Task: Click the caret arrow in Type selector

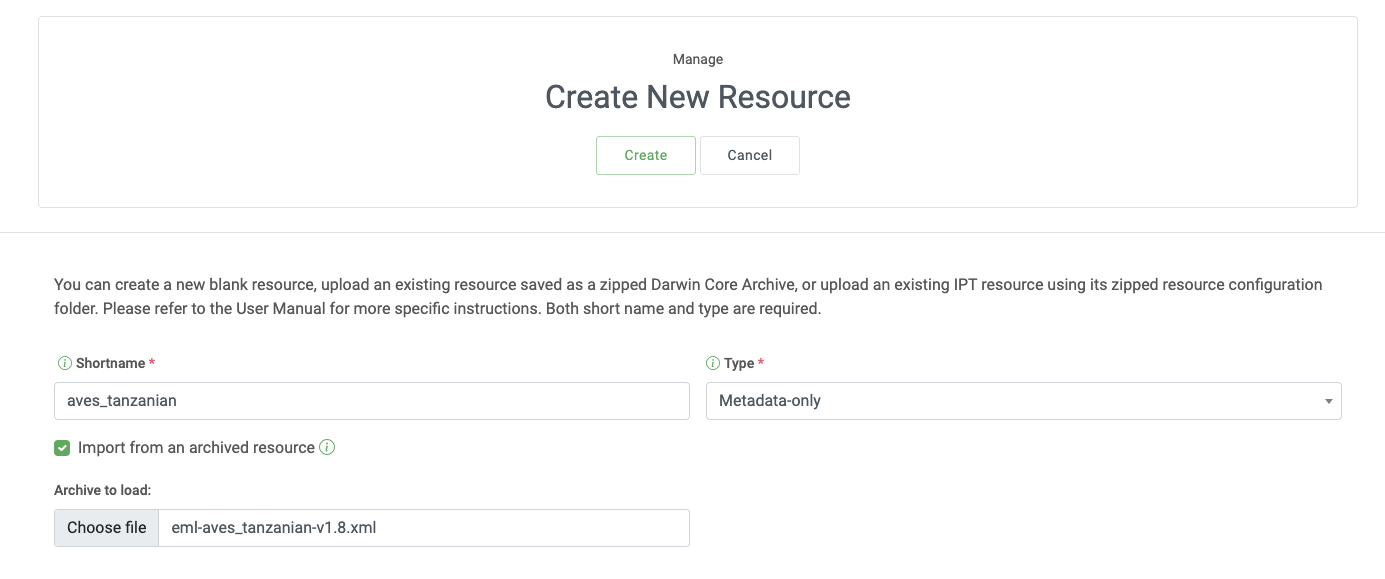Action: [x=1328, y=401]
